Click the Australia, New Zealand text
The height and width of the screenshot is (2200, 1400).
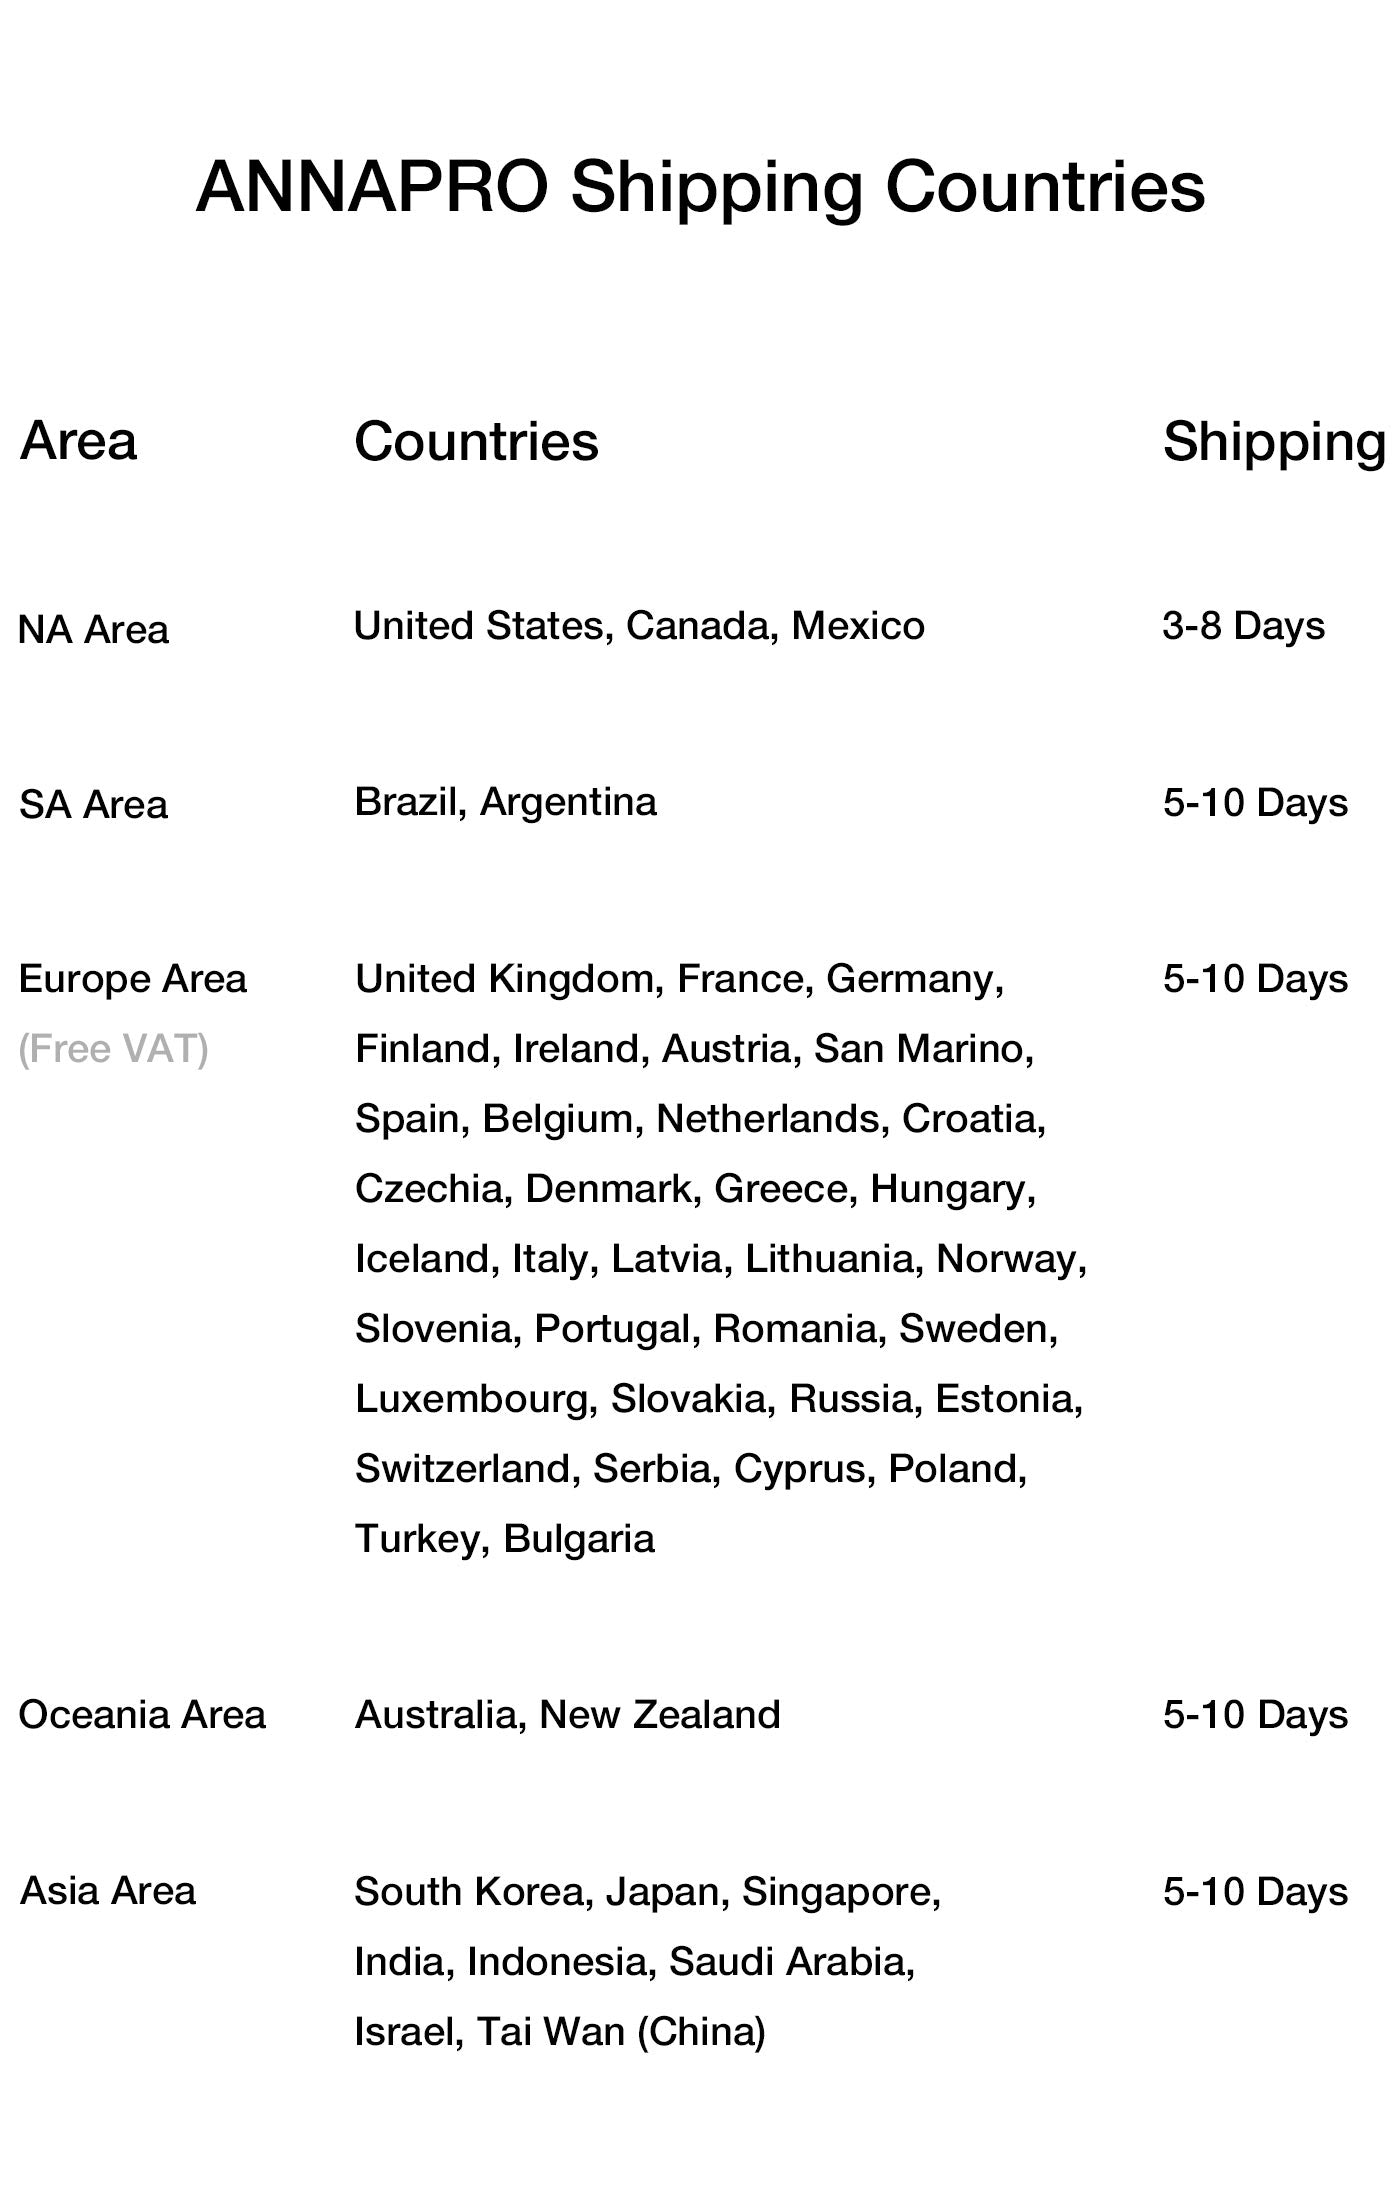[x=567, y=1715]
